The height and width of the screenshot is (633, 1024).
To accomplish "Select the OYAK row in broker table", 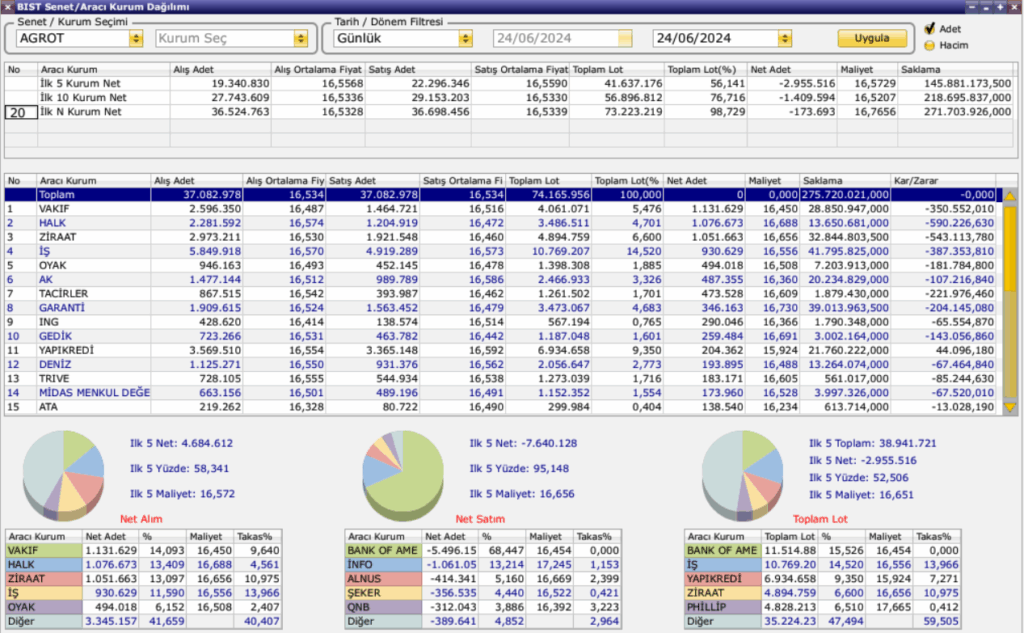I will pos(501,265).
